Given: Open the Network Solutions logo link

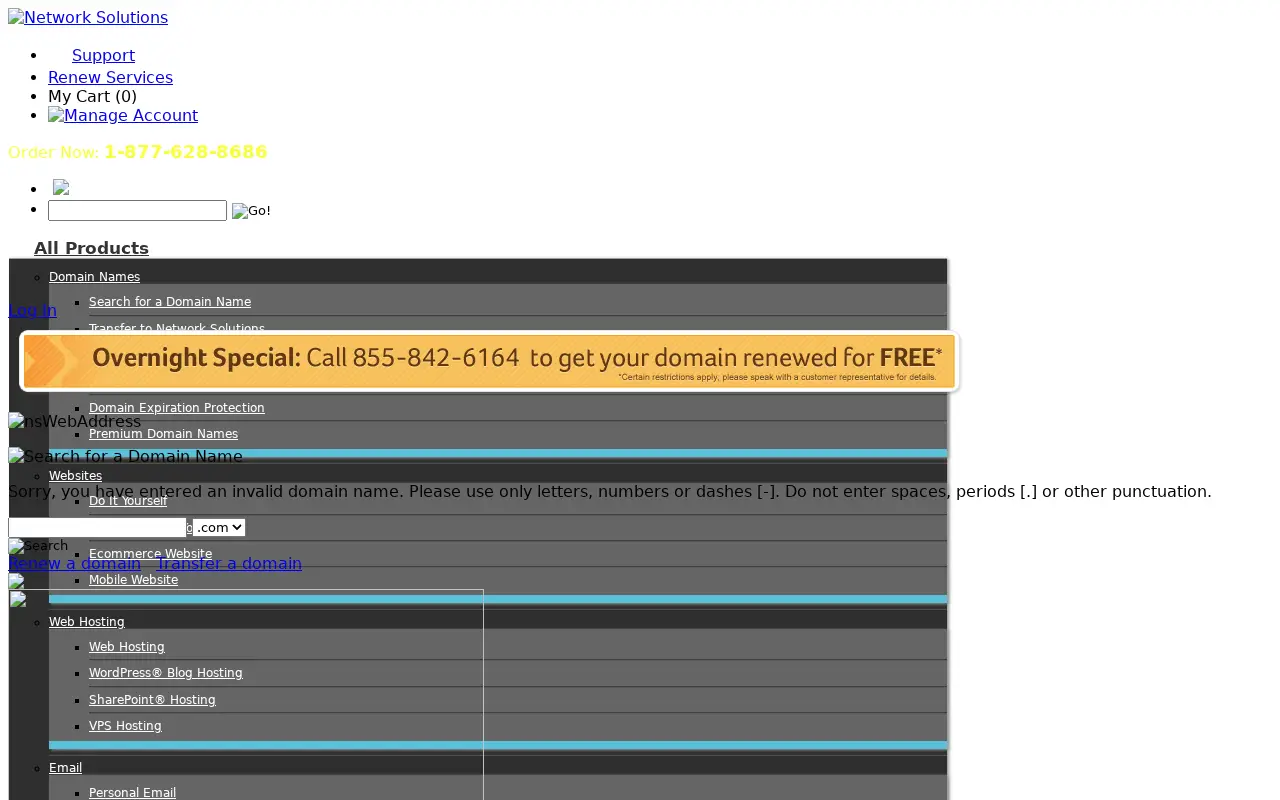Looking at the screenshot, I should point(88,18).
